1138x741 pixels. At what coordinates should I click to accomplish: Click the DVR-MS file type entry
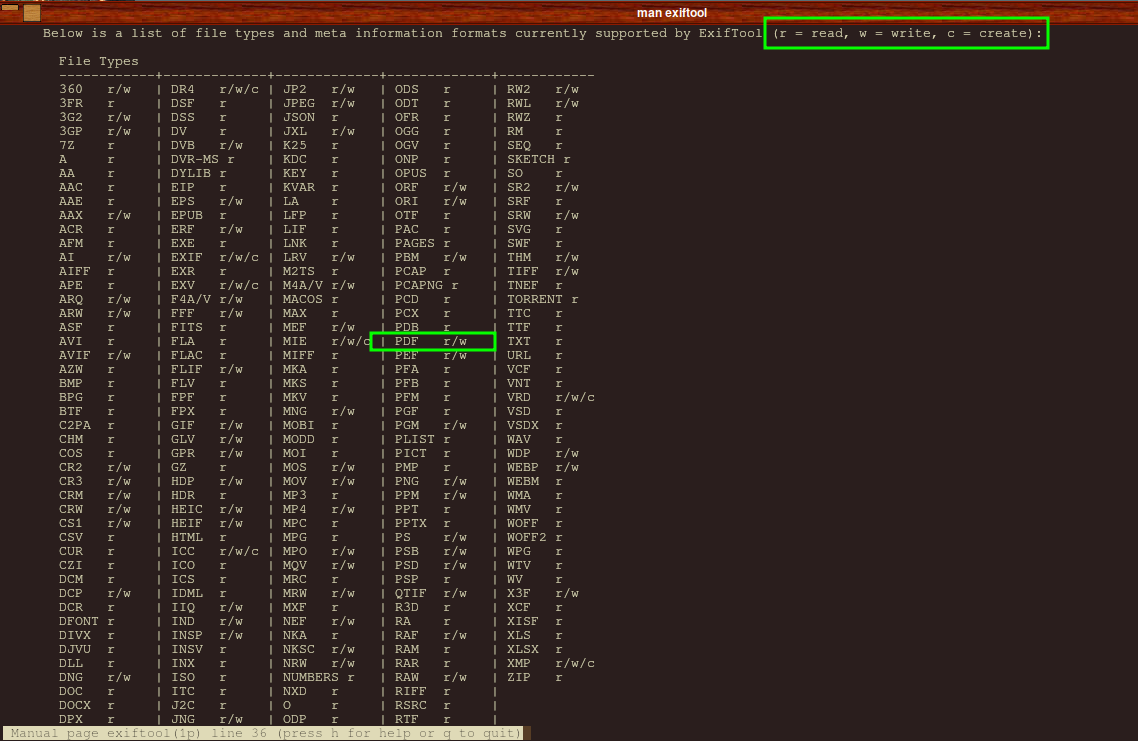[x=202, y=159]
